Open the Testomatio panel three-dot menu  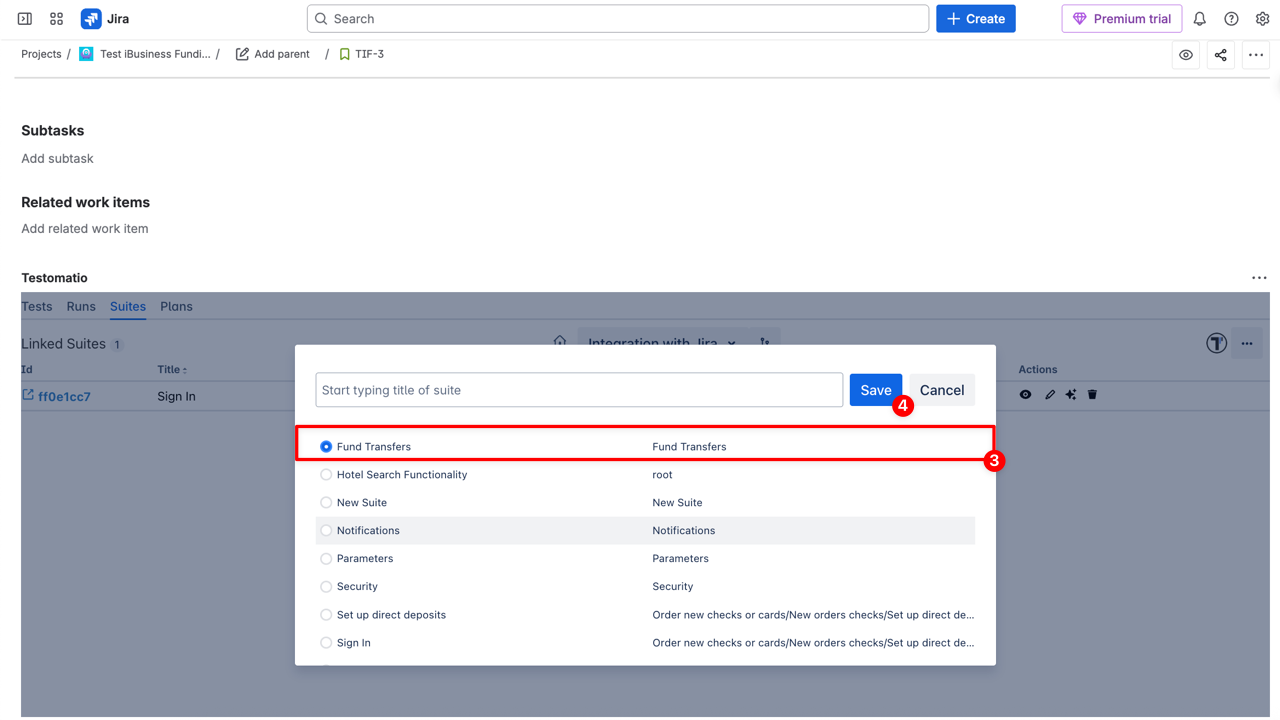[x=1259, y=278]
